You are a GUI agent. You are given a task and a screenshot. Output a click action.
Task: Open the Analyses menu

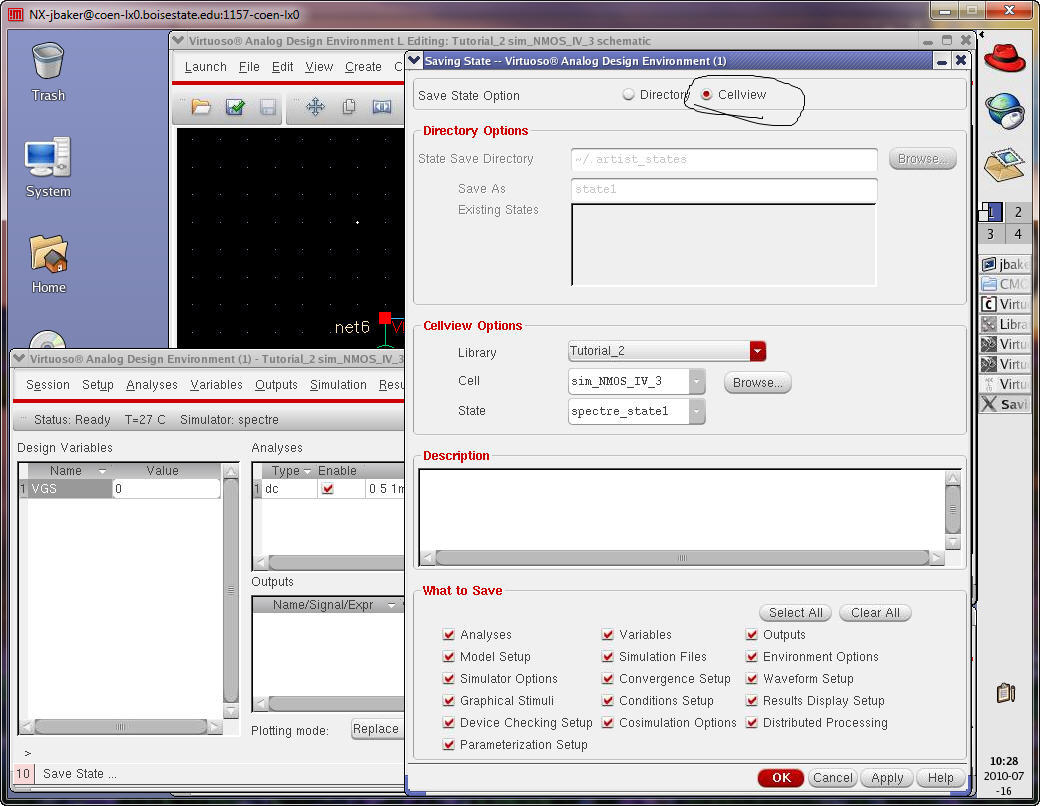pyautogui.click(x=151, y=385)
